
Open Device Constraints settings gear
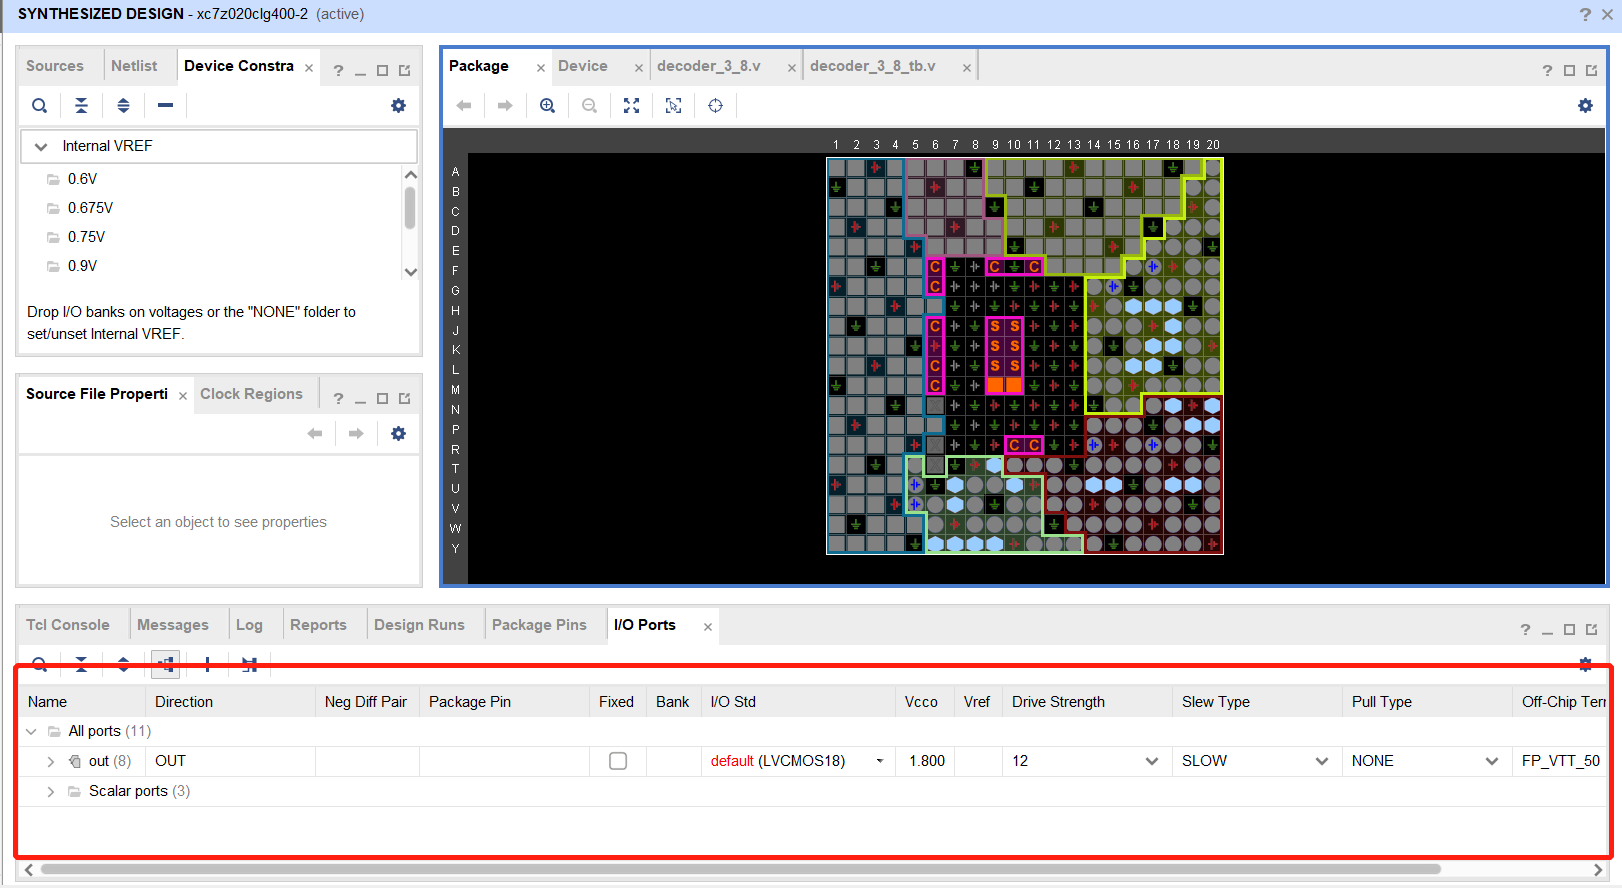(x=398, y=105)
